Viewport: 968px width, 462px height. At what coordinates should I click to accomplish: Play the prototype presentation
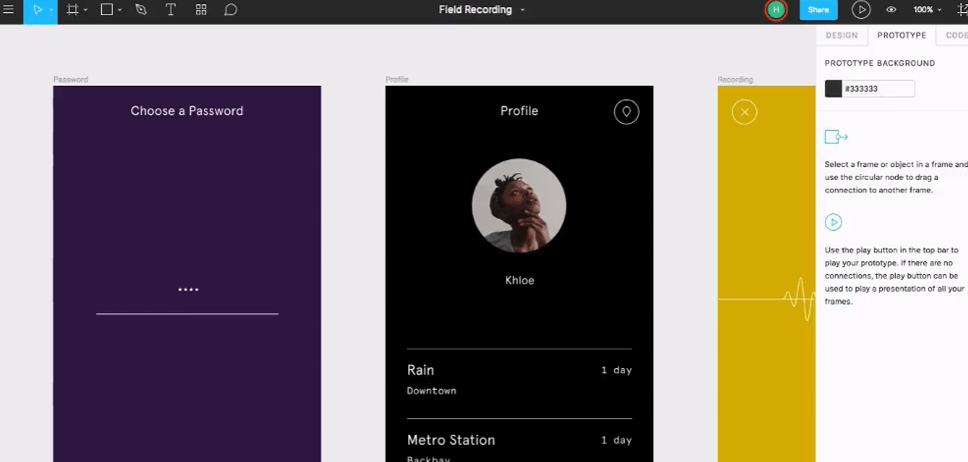(x=860, y=10)
